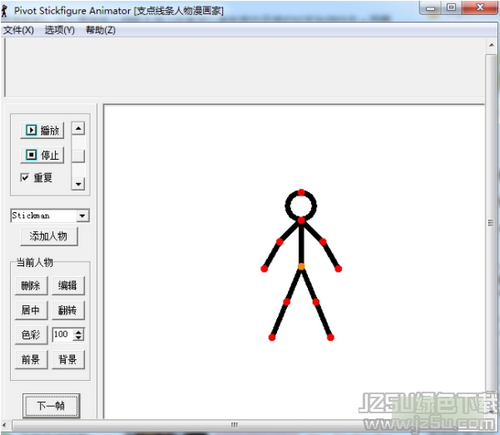Click stickman's right hand red handle
The image size is (500, 435).
pyautogui.click(x=338, y=269)
